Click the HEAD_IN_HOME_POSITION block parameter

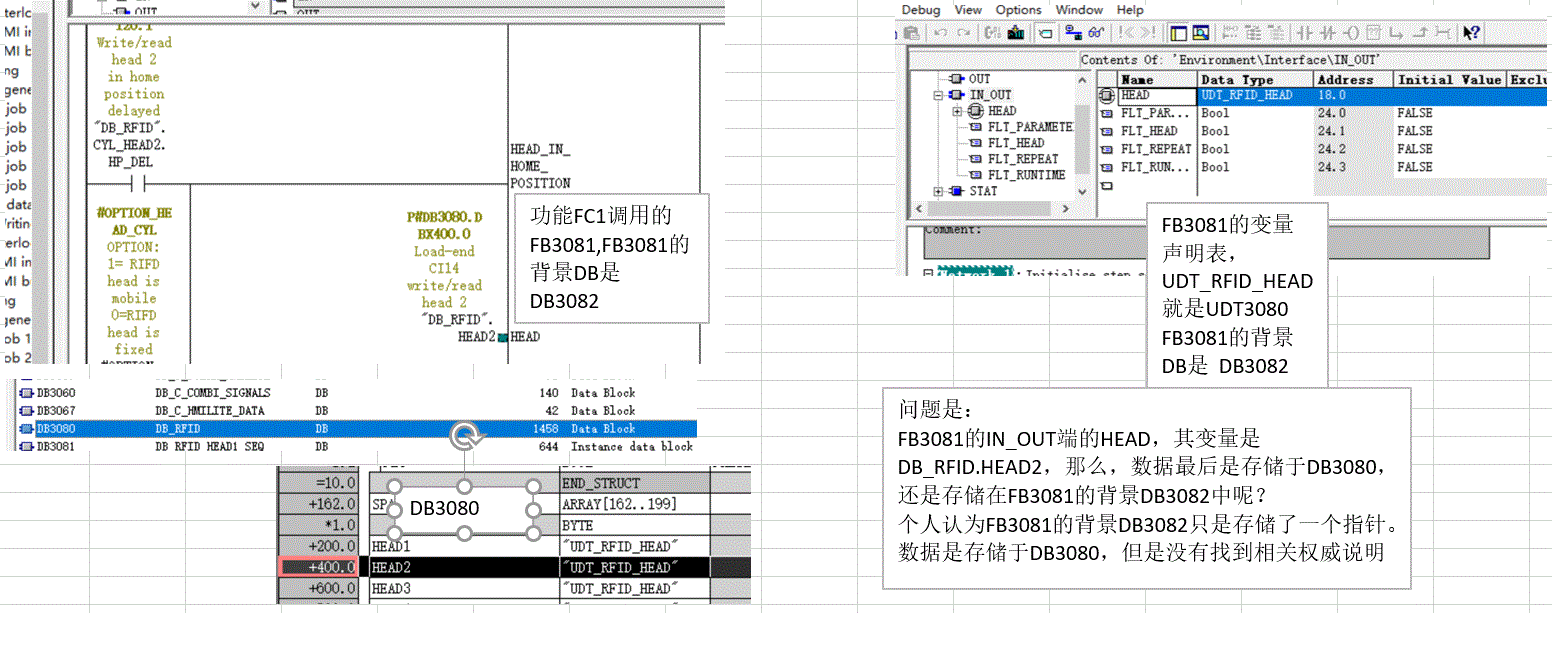pos(541,166)
